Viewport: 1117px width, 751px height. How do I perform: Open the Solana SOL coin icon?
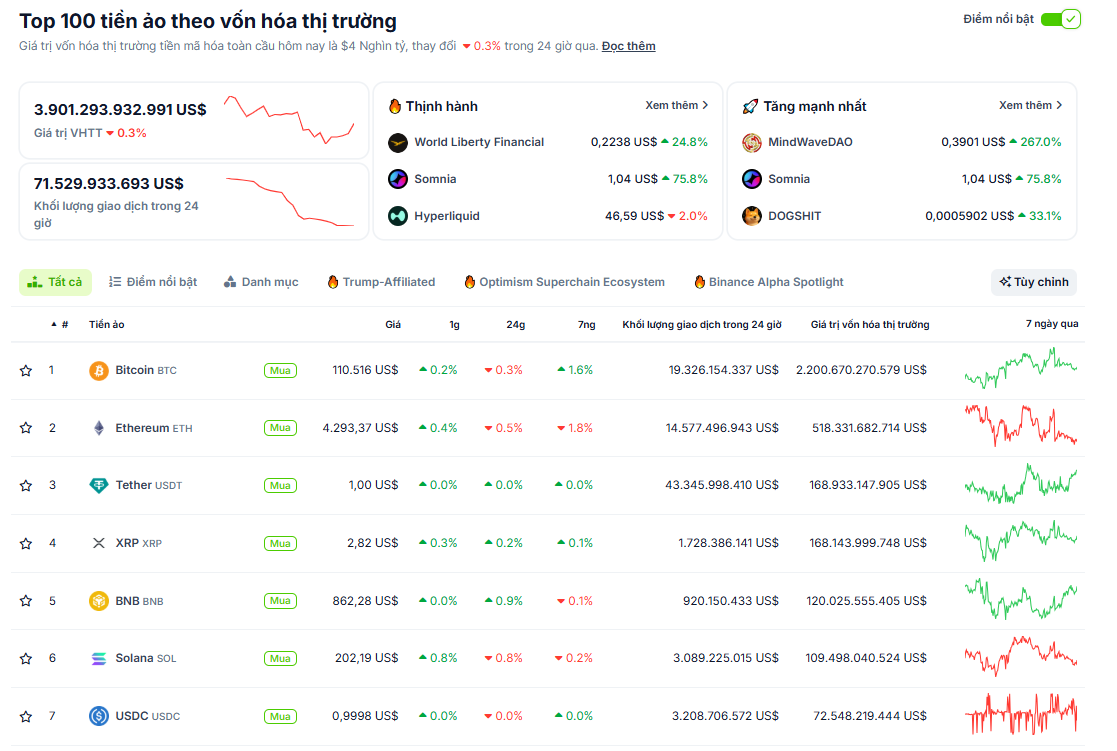99,658
